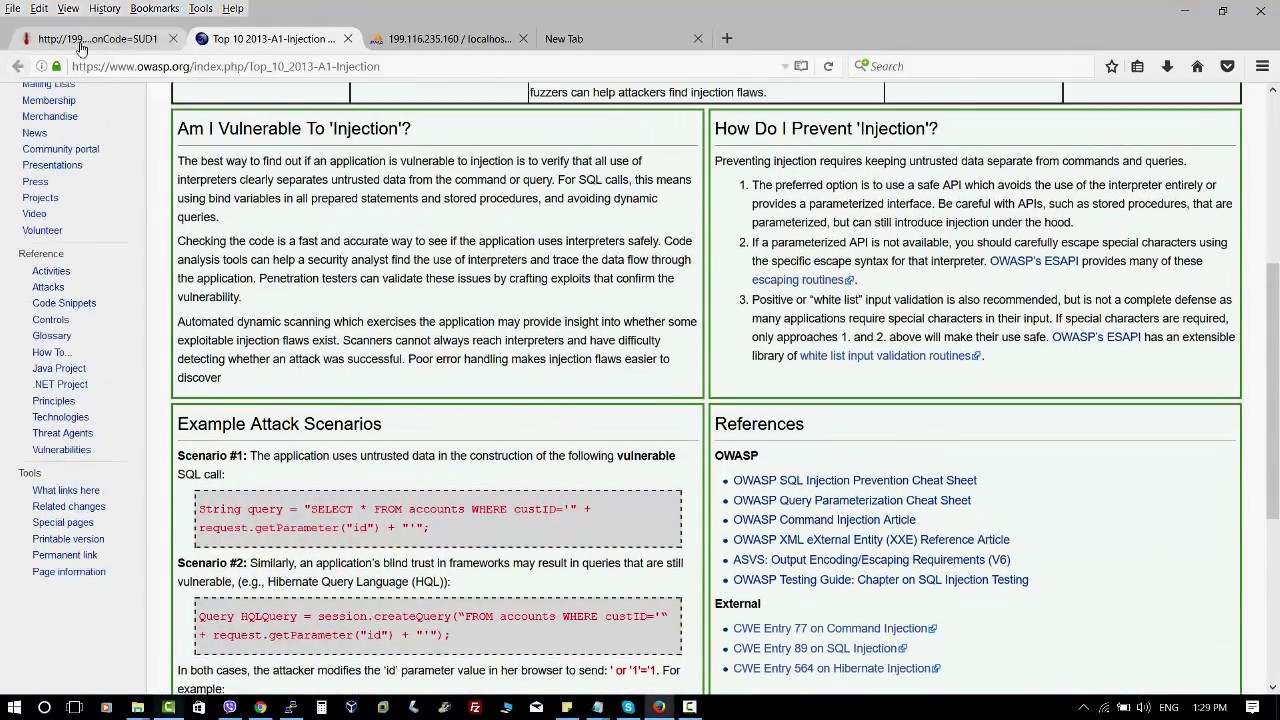
Task: Open Cortana search circle in taskbar
Action: click(44, 707)
